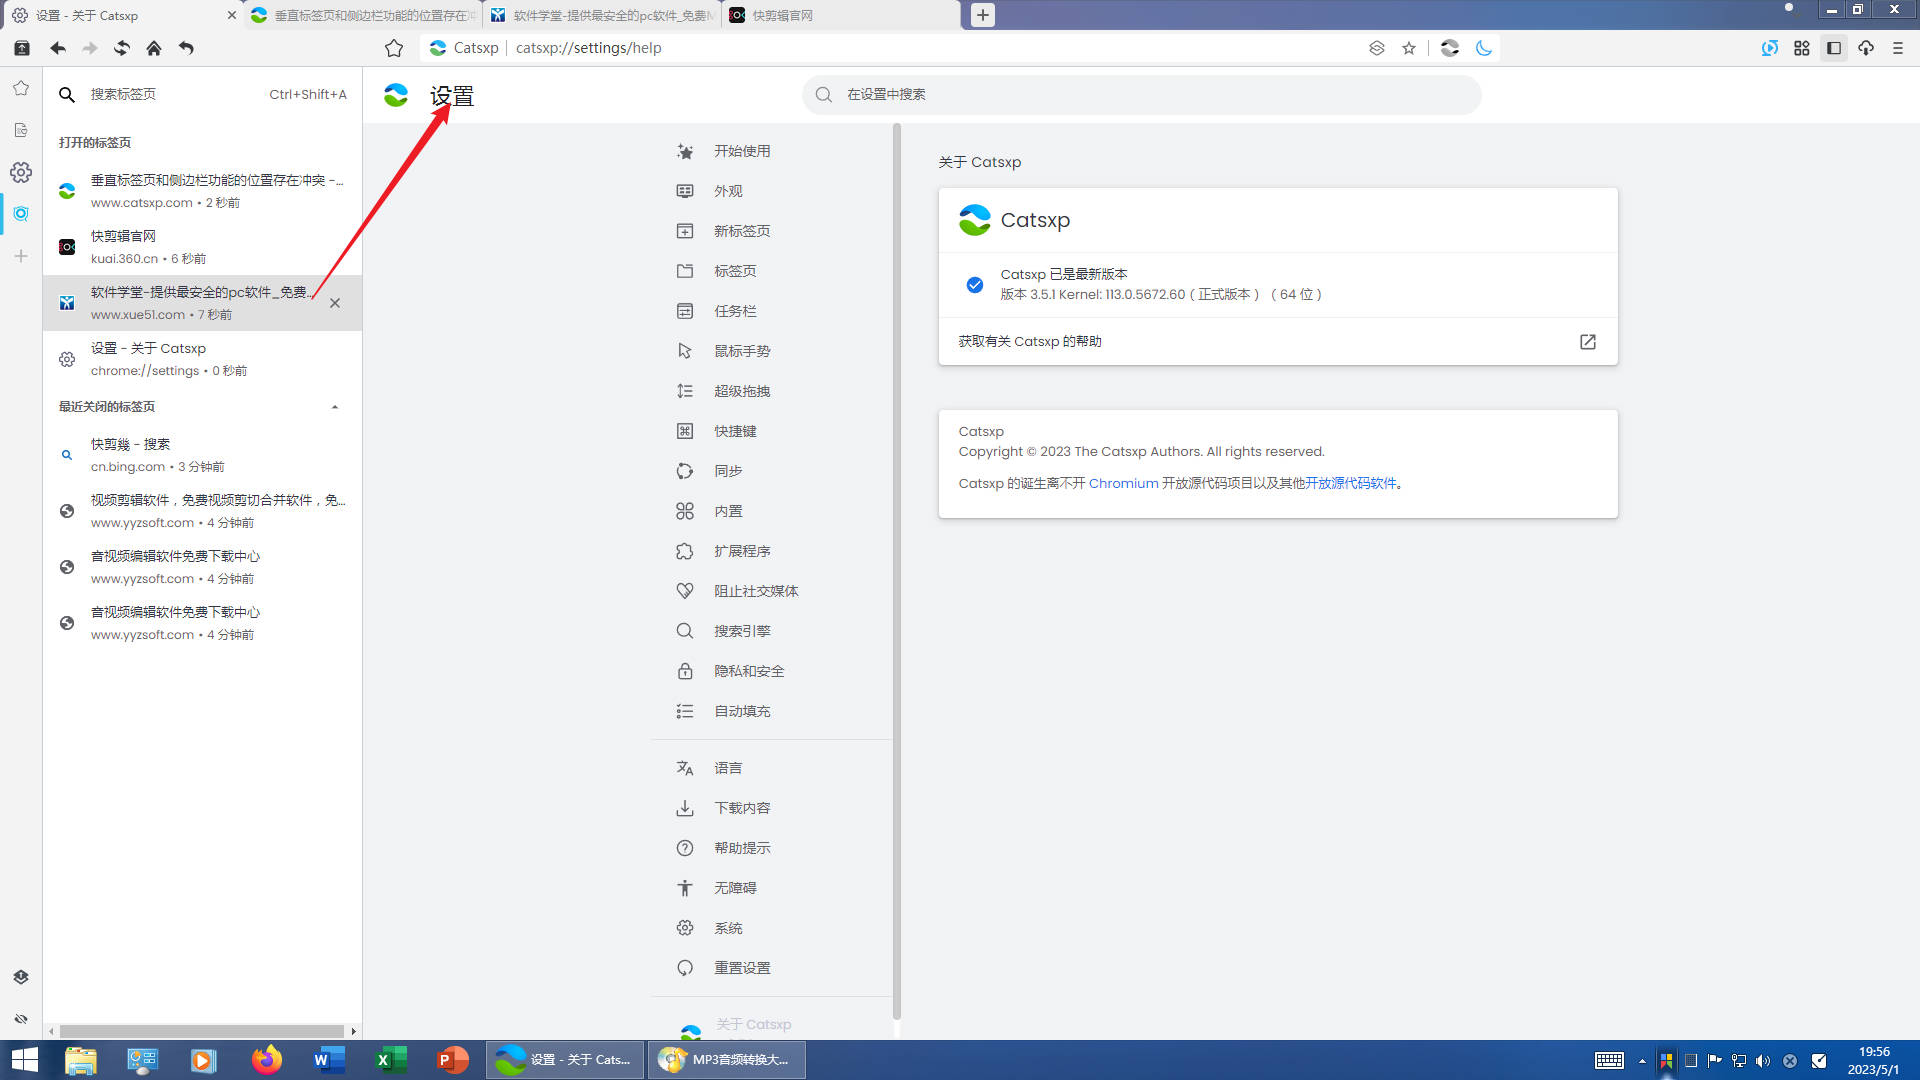Screen dimensions: 1920x1080
Task: Click the 在设置中搜索 search box
Action: (1141, 94)
